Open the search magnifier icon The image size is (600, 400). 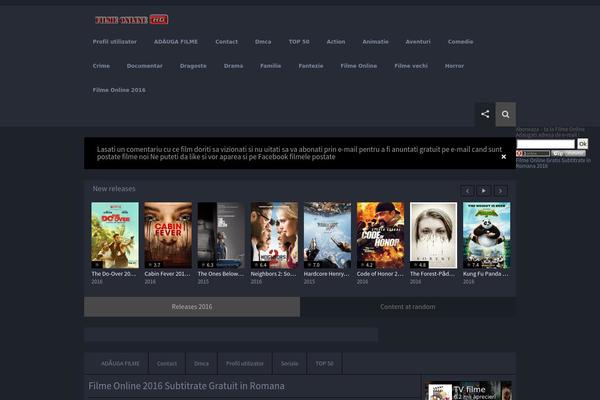tap(505, 114)
